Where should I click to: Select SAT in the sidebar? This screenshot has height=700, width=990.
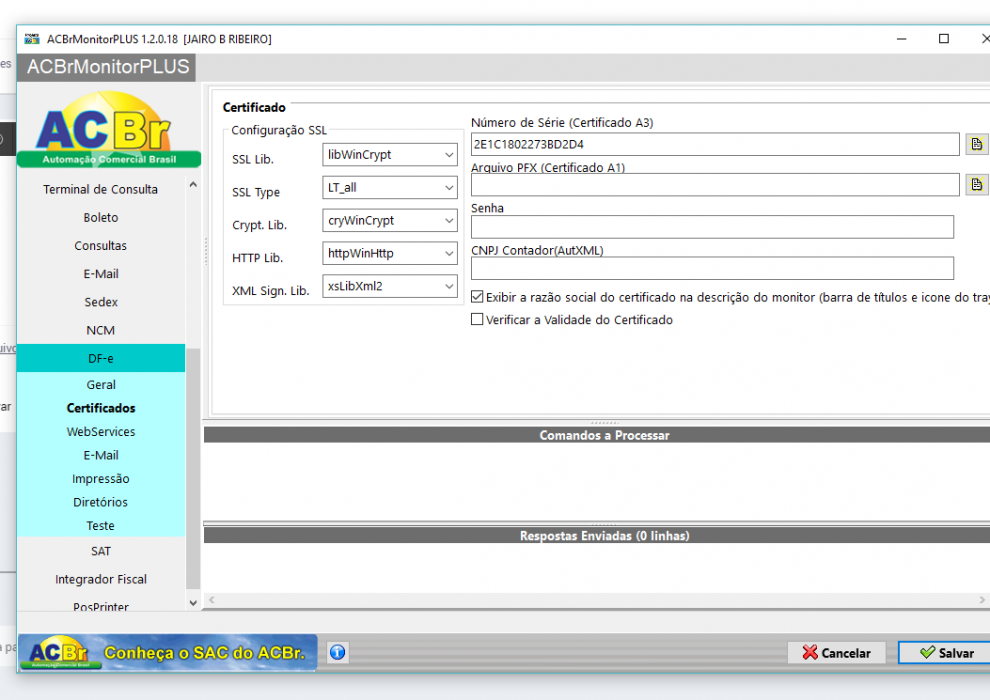tap(100, 551)
